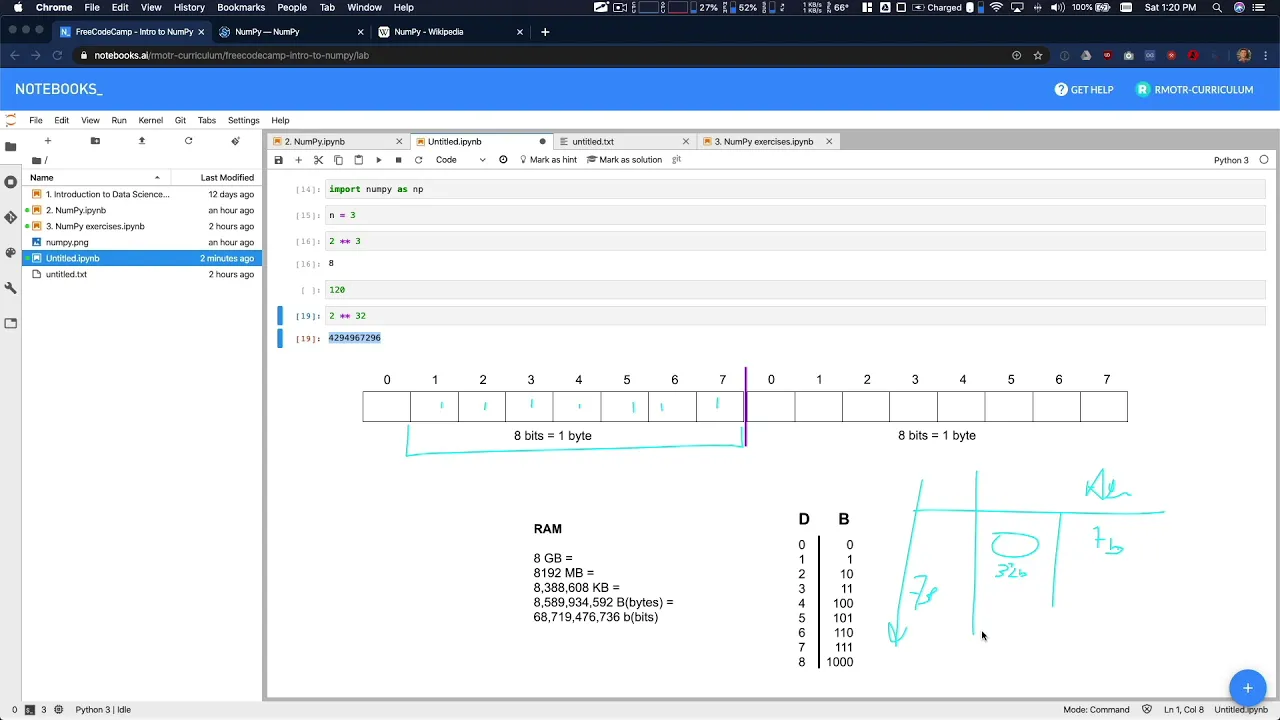
Task: Open a new Chrome tab
Action: 545,32
